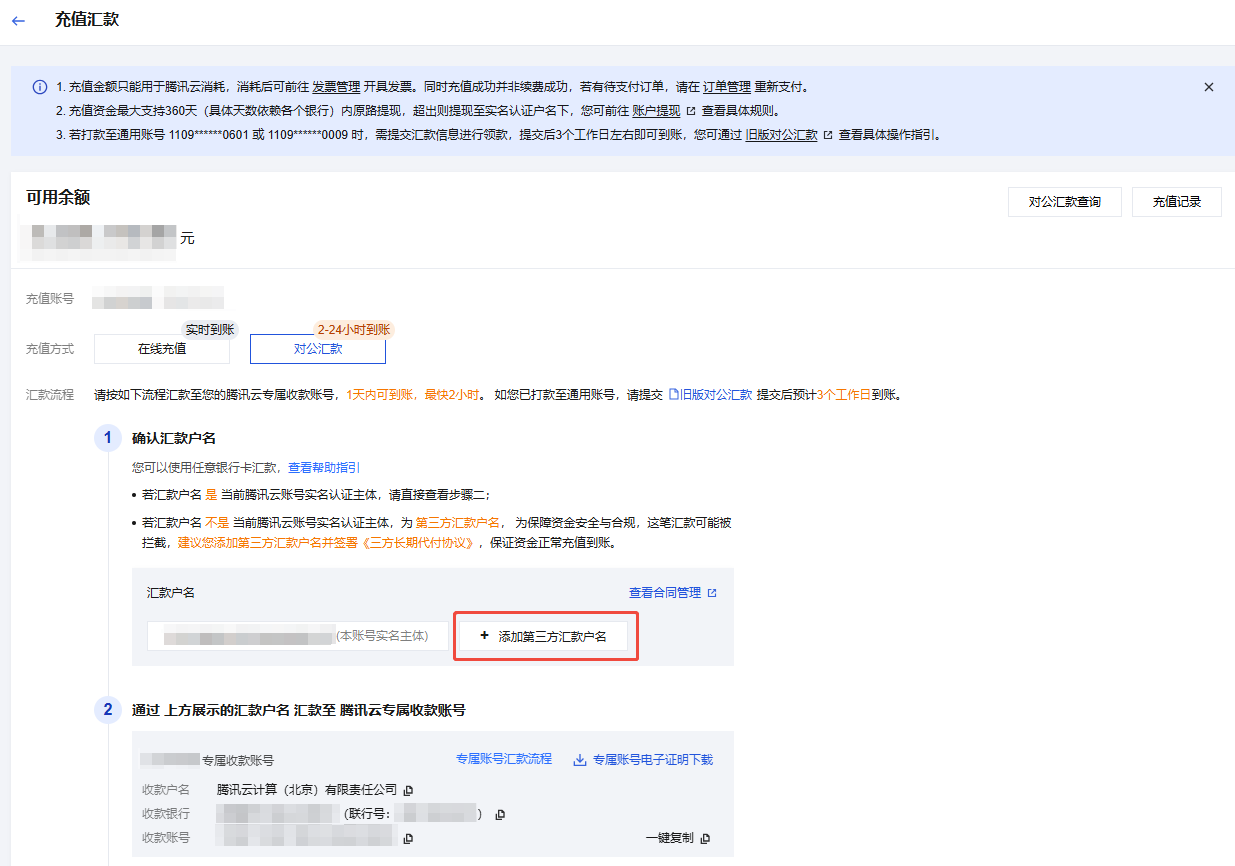Open the 《三方长期代付协议》 text link
The height and width of the screenshot is (866, 1235).
coord(420,543)
